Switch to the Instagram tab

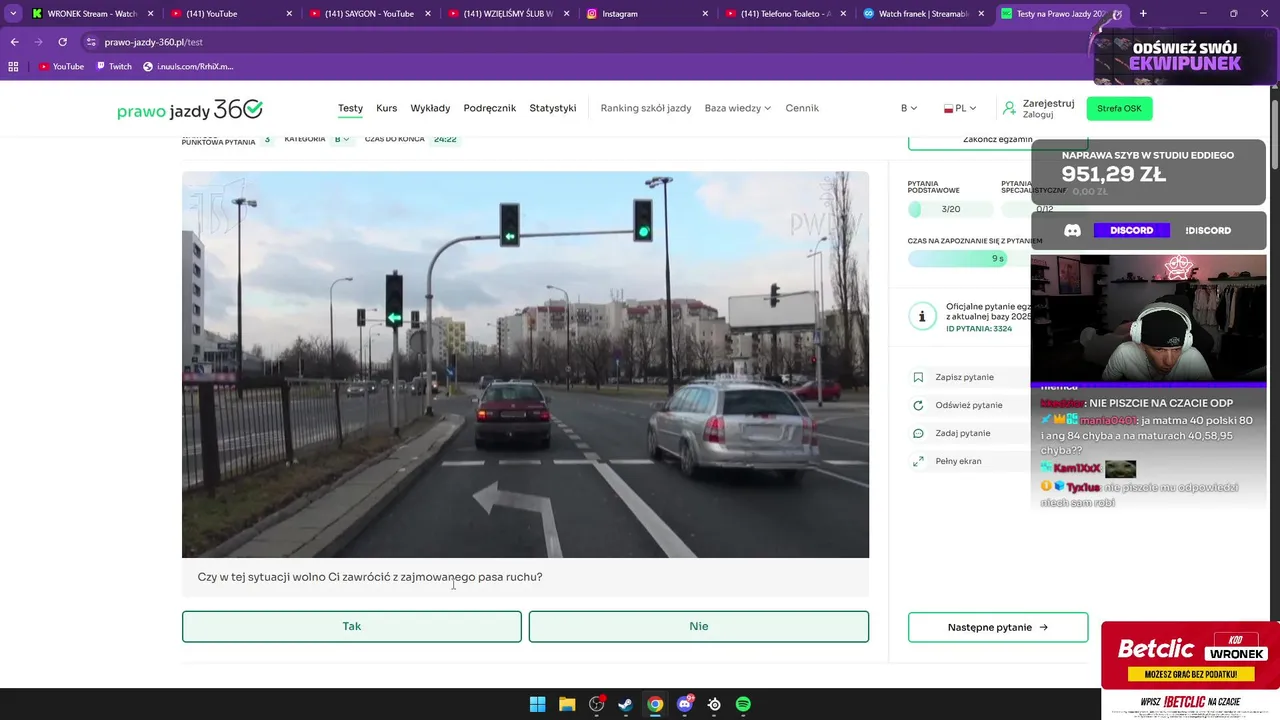point(648,14)
